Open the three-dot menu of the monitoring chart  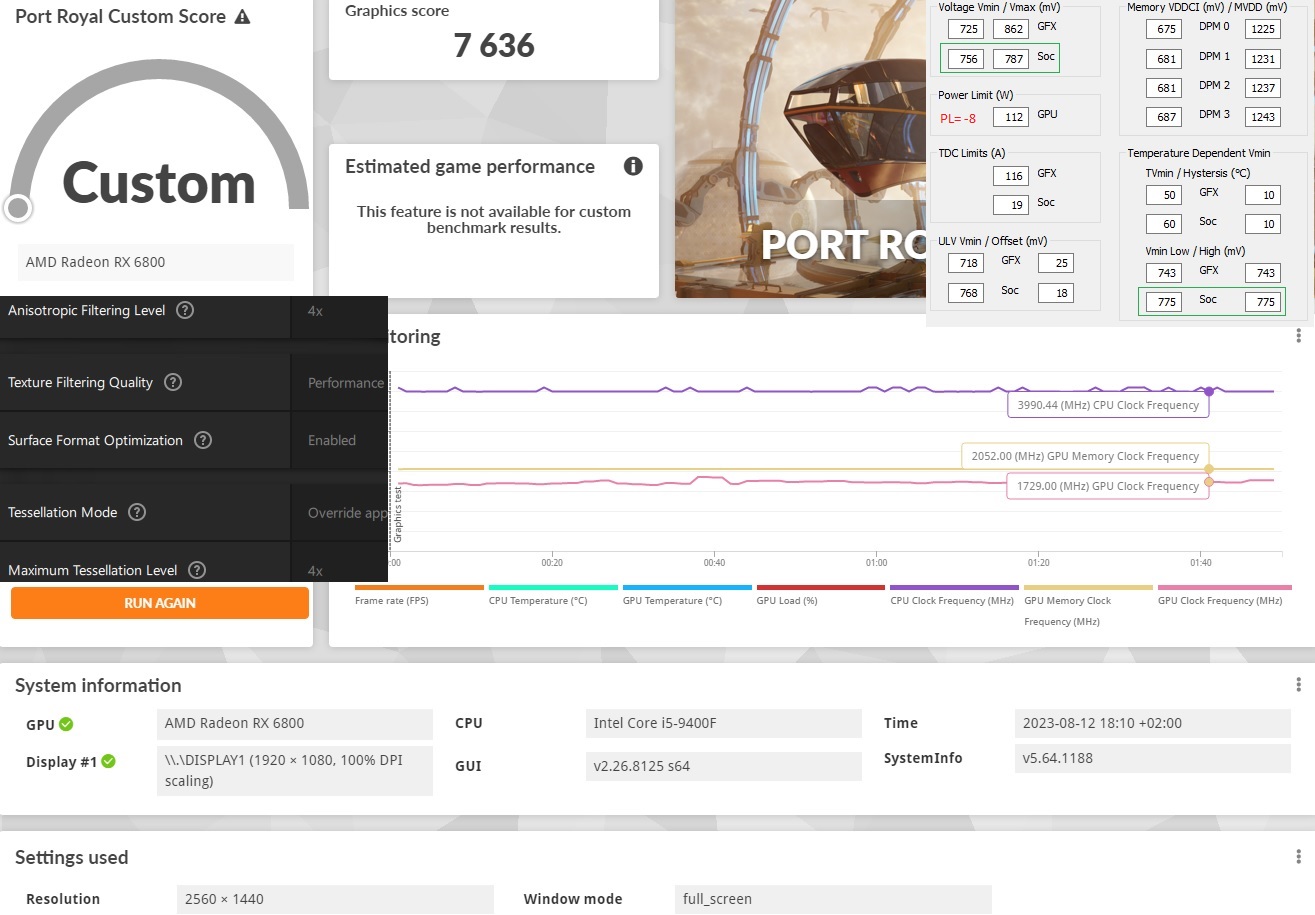pyautogui.click(x=1298, y=336)
